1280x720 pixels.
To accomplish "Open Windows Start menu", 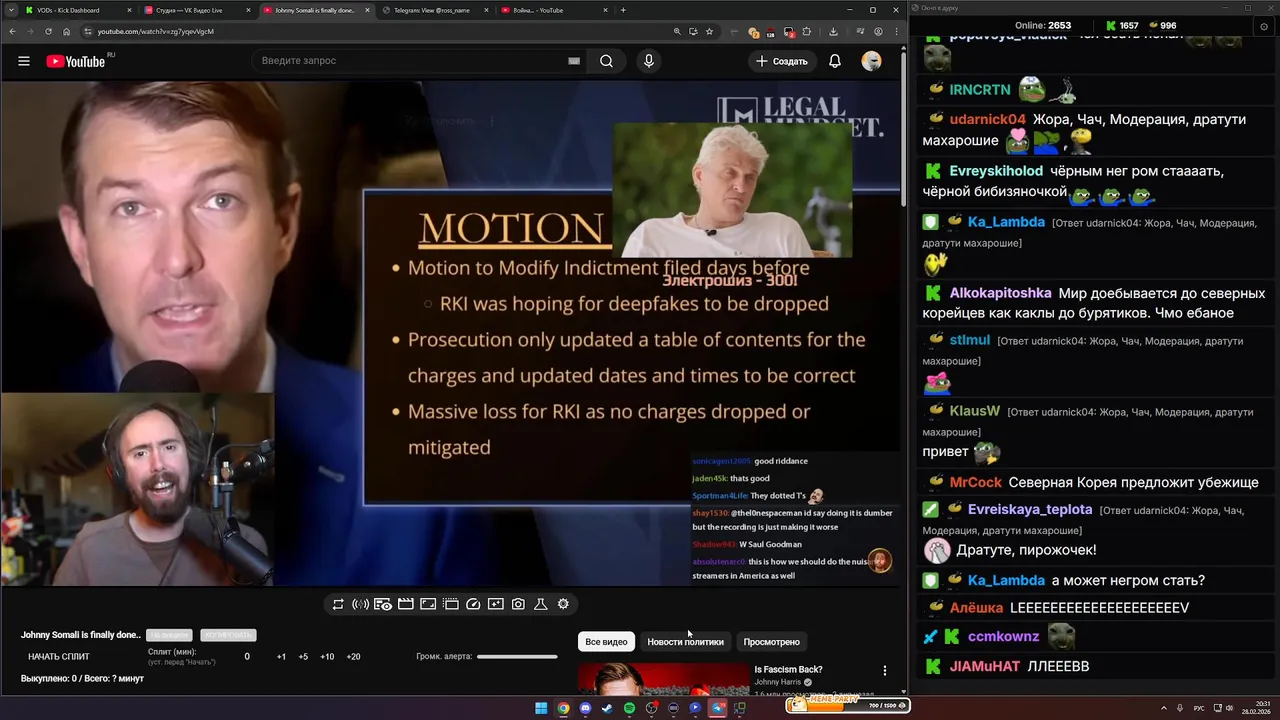I will pyautogui.click(x=541, y=708).
